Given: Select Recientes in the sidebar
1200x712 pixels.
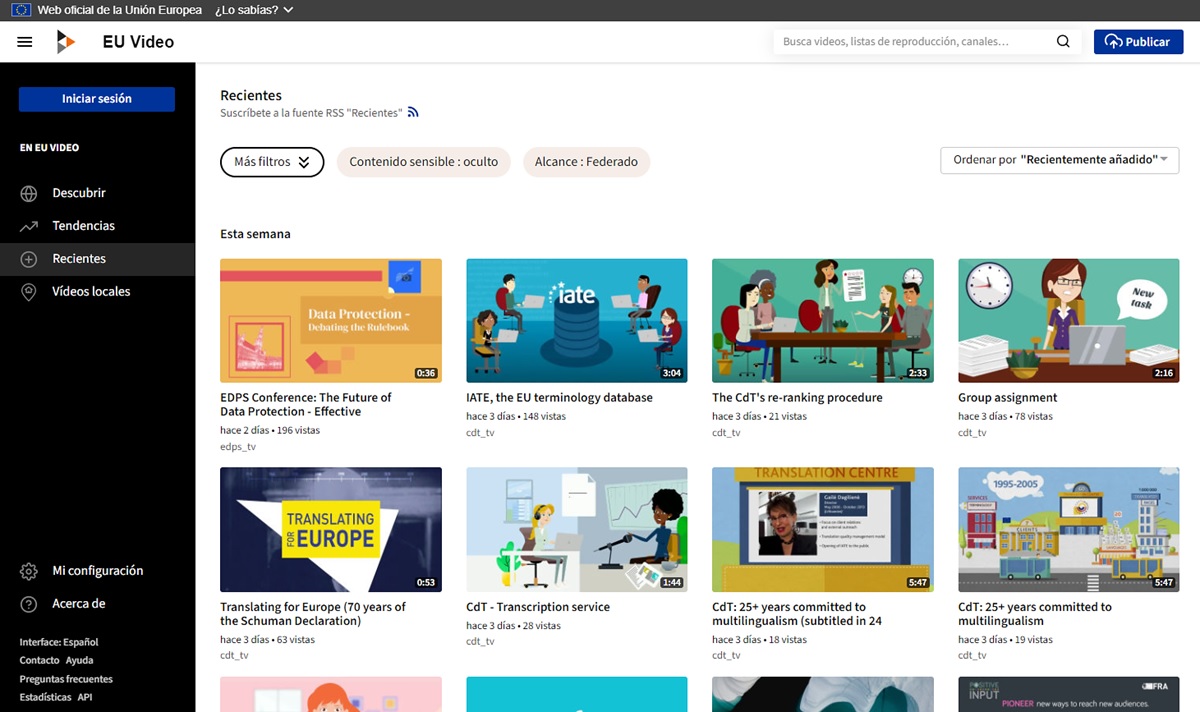Looking at the screenshot, I should (x=79, y=259).
